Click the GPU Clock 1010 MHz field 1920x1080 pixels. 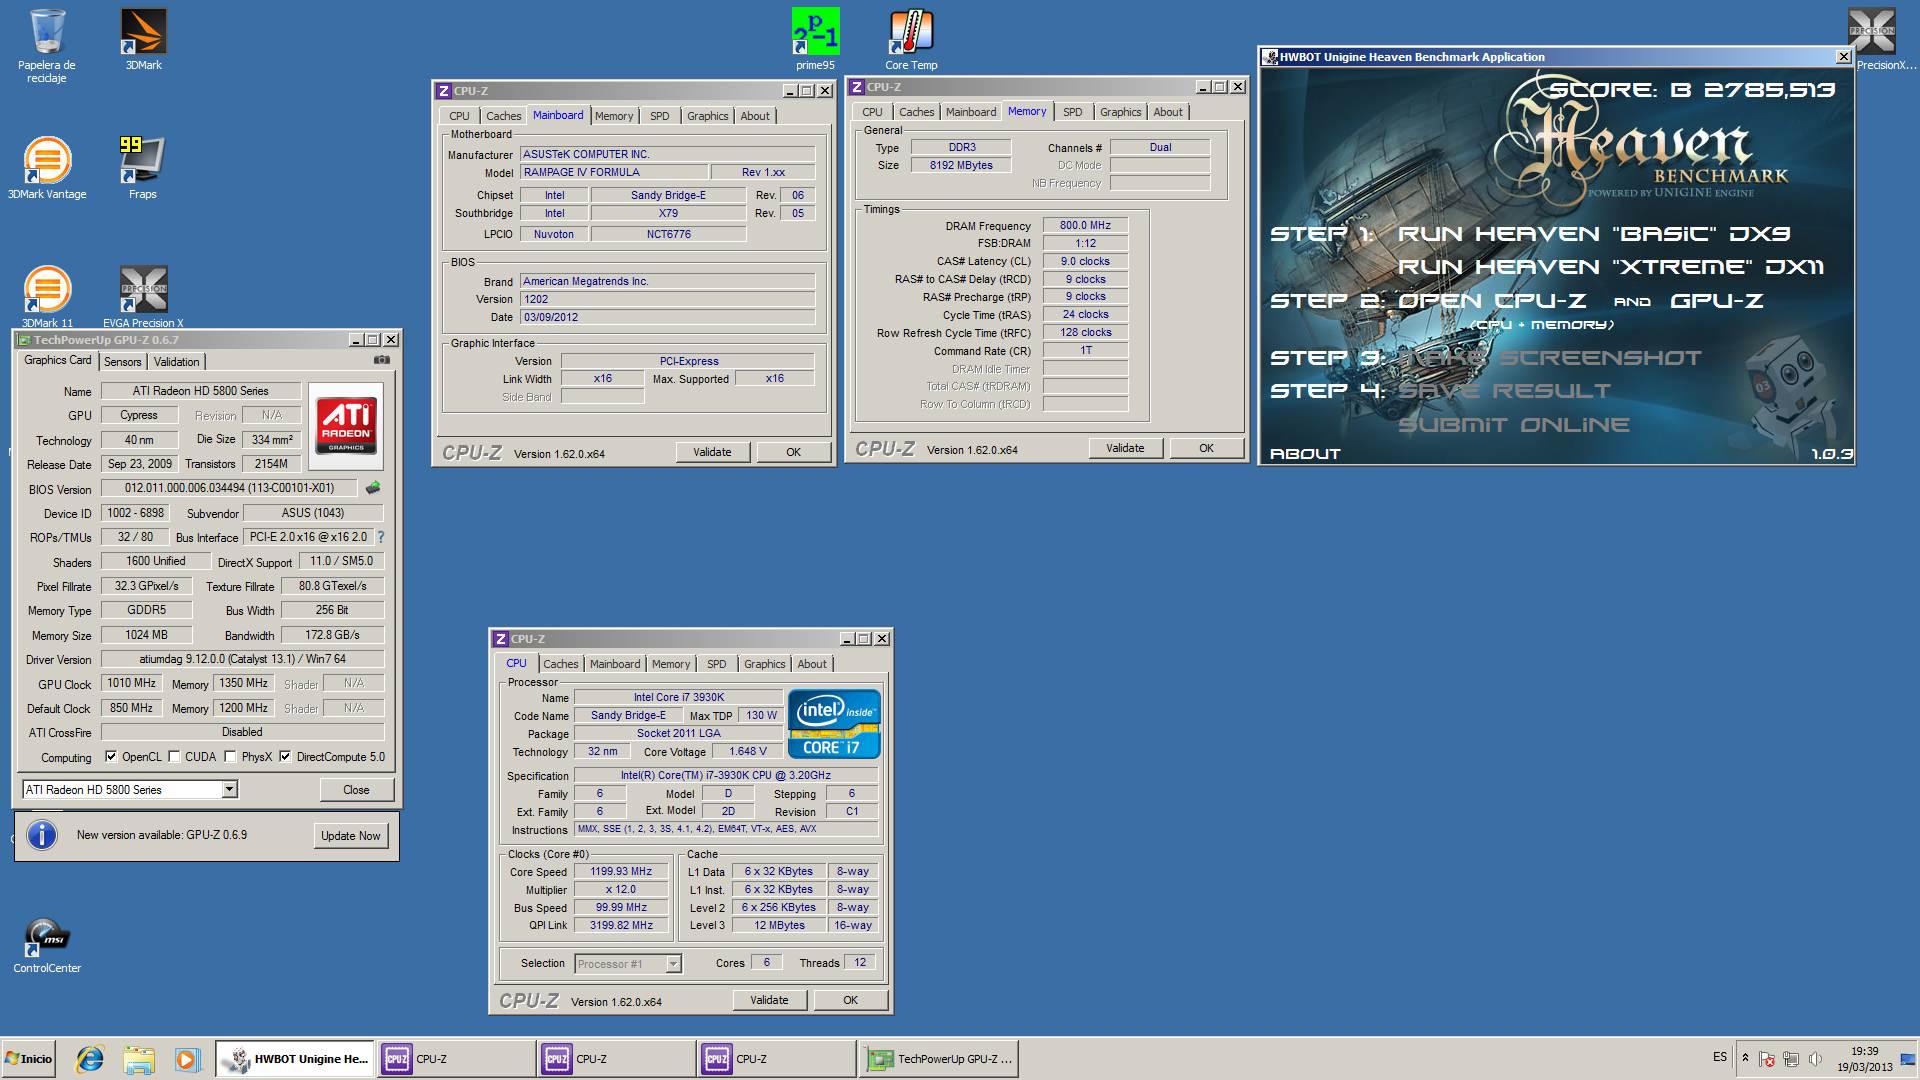[x=132, y=683]
